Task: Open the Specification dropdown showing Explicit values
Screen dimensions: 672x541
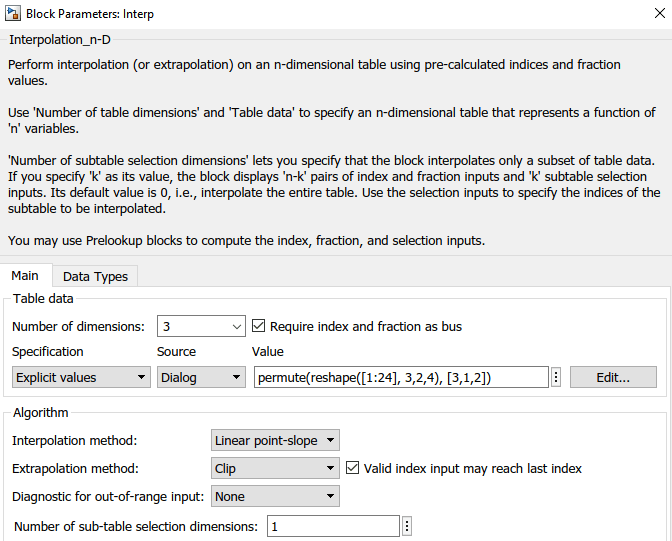Action: point(81,377)
